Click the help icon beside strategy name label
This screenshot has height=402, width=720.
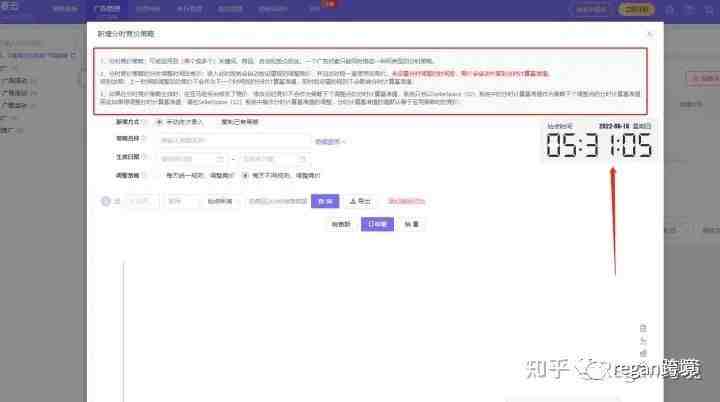144,138
